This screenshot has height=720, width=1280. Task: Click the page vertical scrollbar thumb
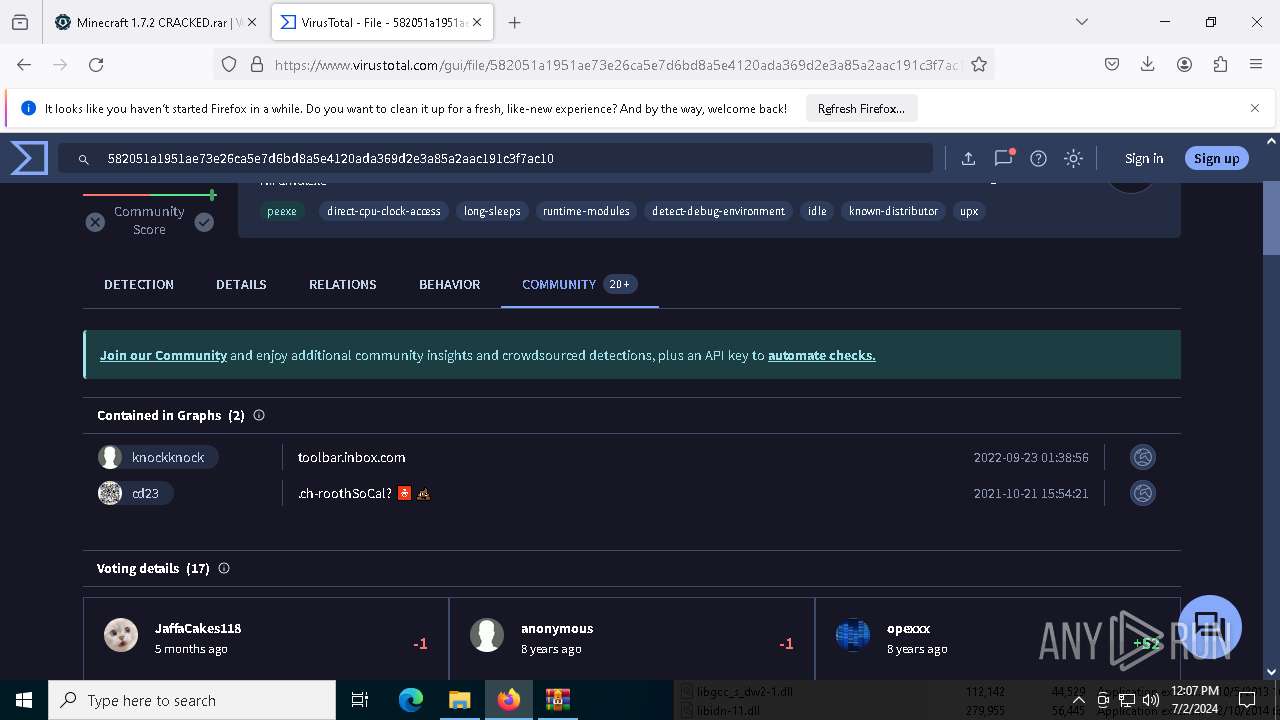pyautogui.click(x=1271, y=218)
